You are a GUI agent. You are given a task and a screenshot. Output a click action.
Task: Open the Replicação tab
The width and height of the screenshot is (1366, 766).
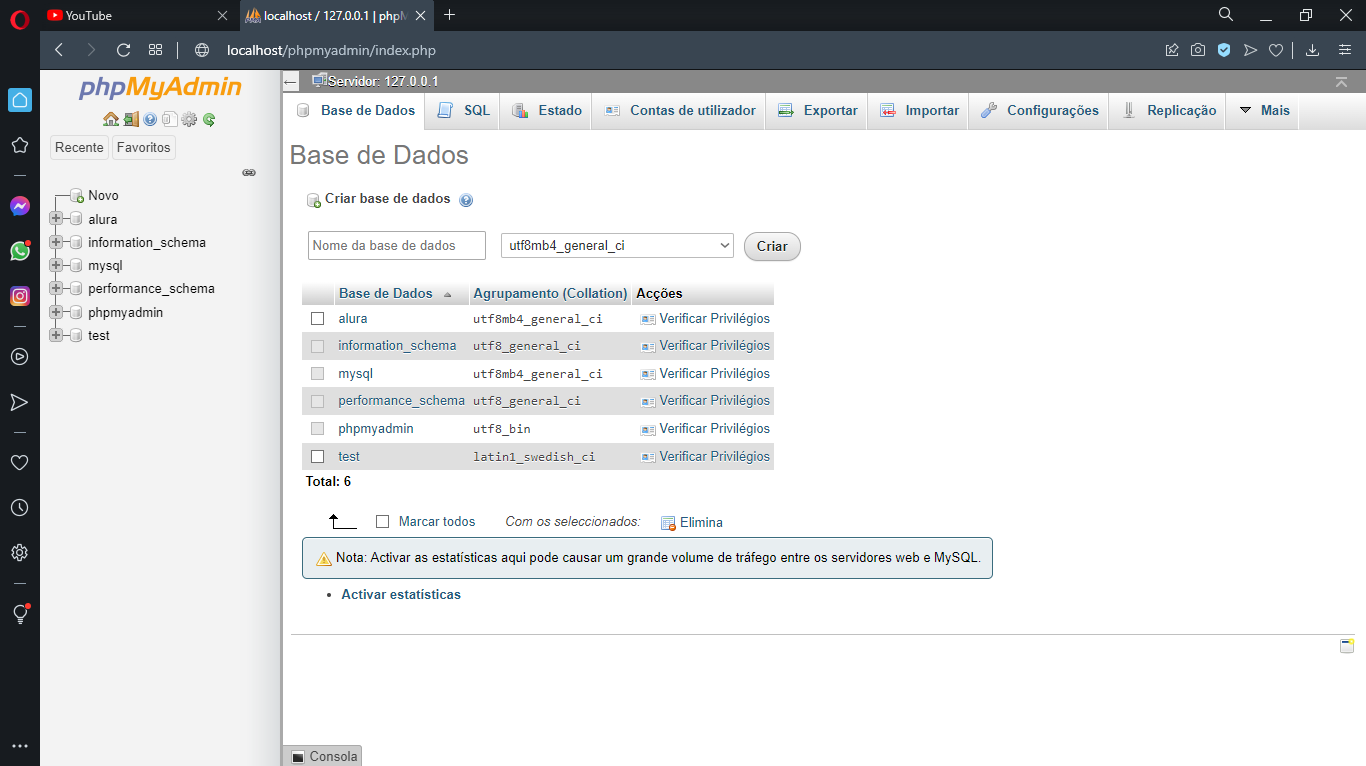(1168, 111)
